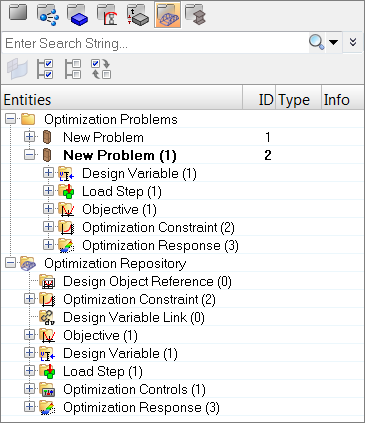Click Design Variable icon in the Repository

pyautogui.click(x=47, y=353)
